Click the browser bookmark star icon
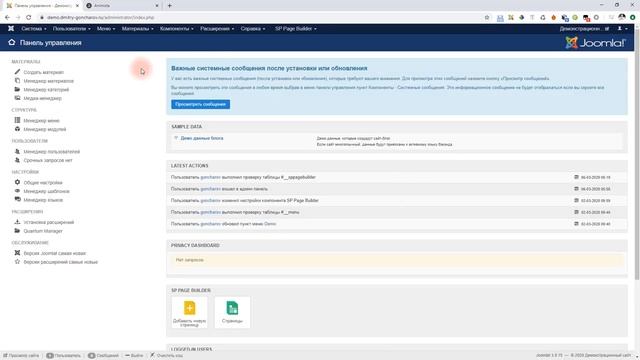This screenshot has height=360, width=640. pyautogui.click(x=487, y=18)
